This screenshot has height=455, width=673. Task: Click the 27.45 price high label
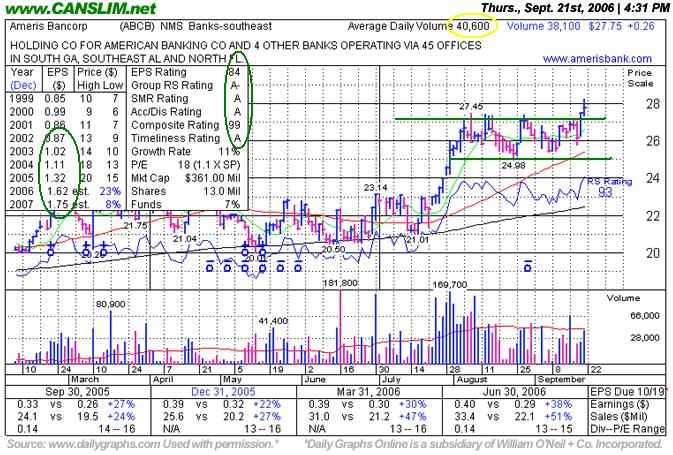point(471,106)
